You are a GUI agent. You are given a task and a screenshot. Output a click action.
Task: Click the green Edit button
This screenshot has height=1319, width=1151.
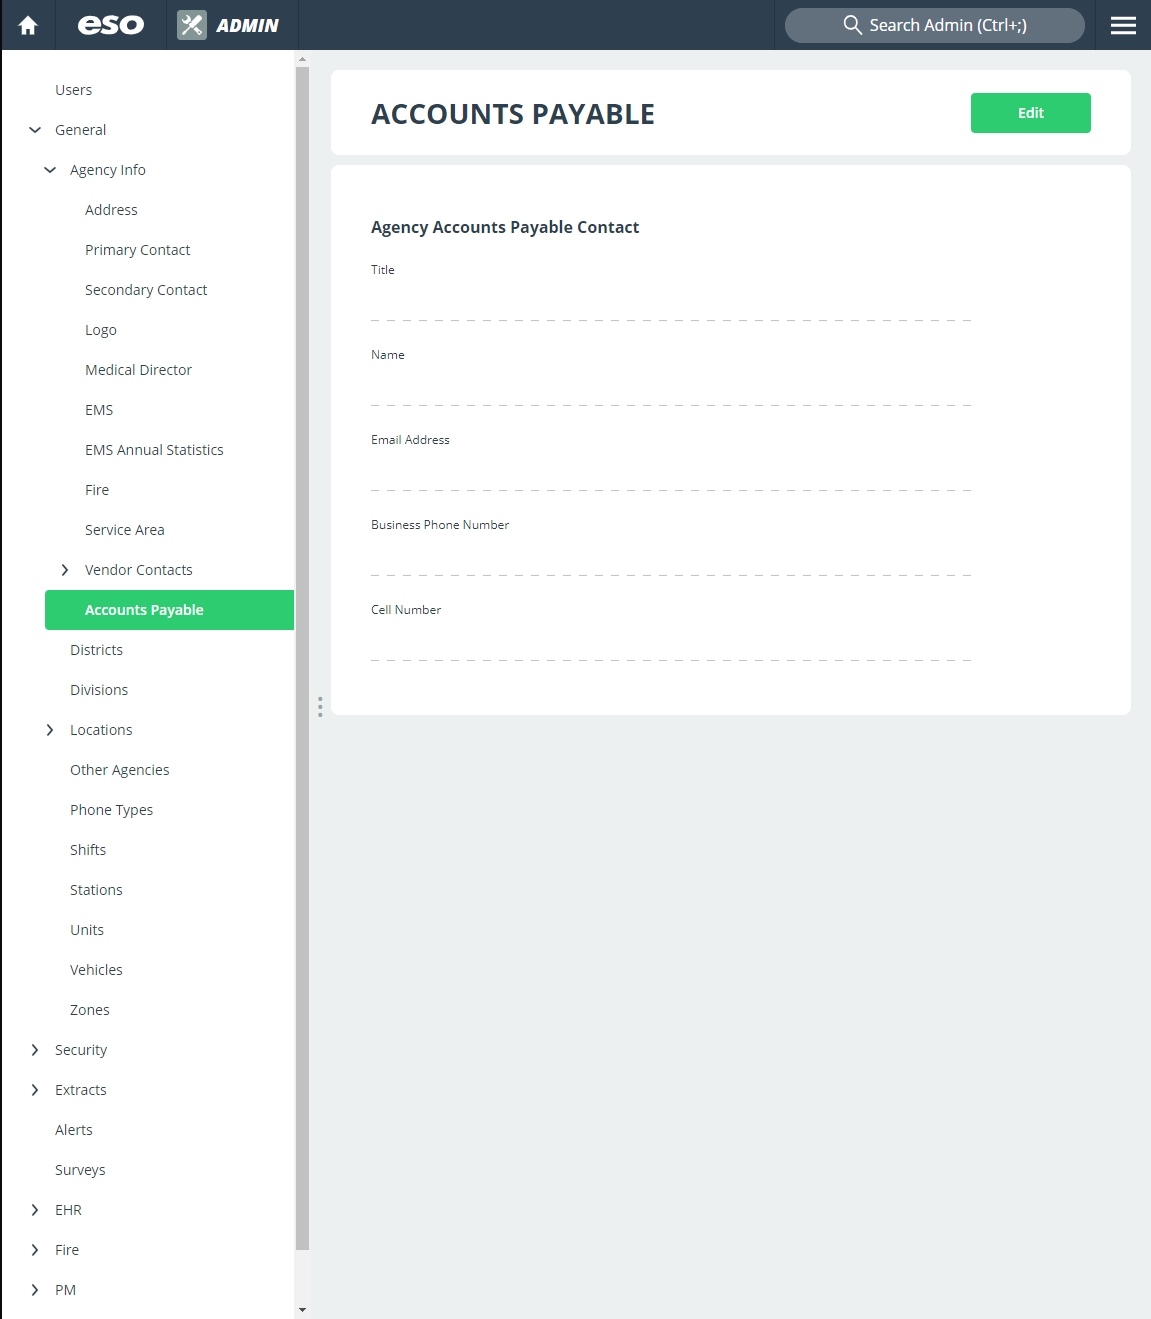[x=1030, y=113]
